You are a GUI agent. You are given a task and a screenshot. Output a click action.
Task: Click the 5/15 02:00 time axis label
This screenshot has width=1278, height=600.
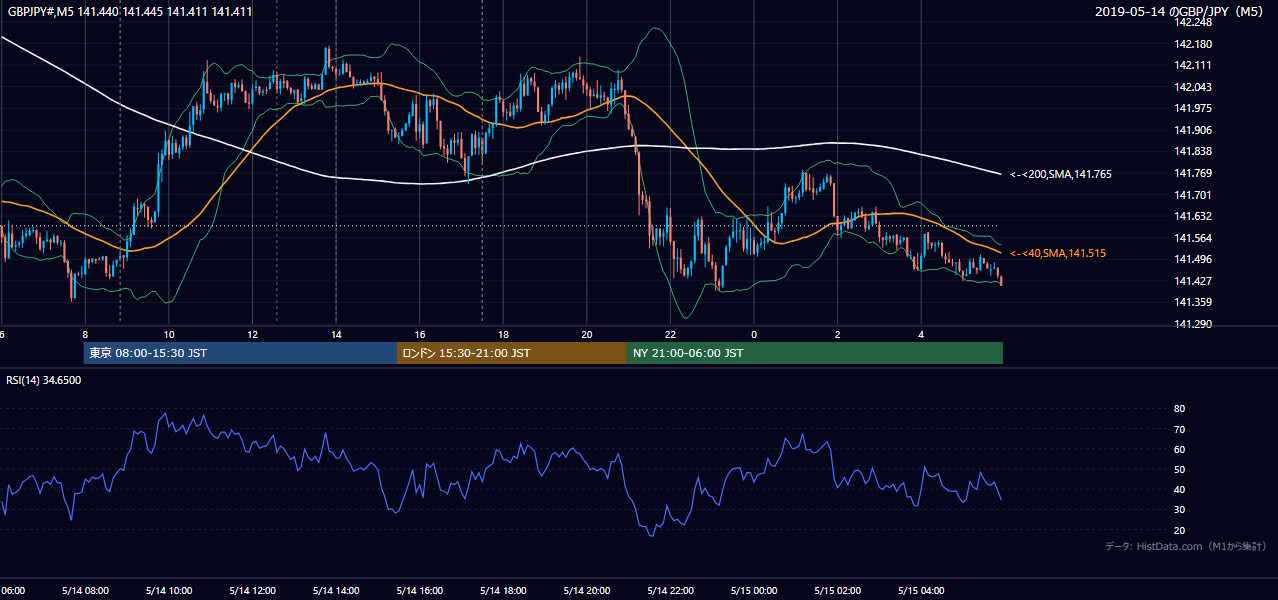[838, 590]
